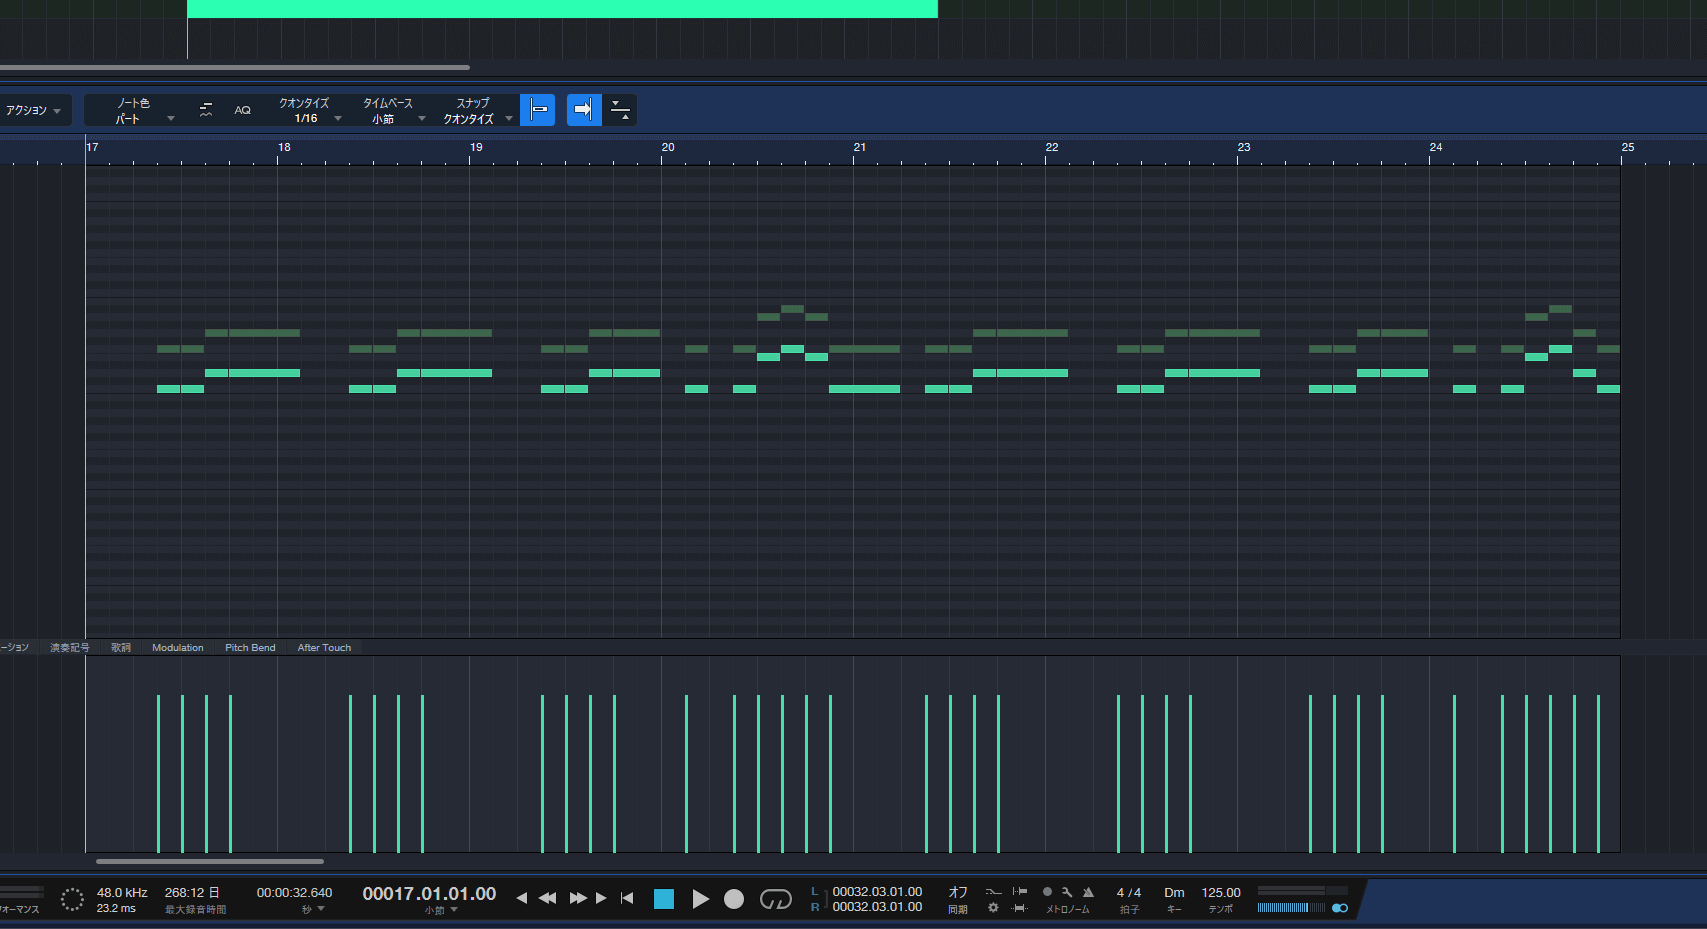Click the L loop start position value
The image size is (1707, 929).
[877, 892]
